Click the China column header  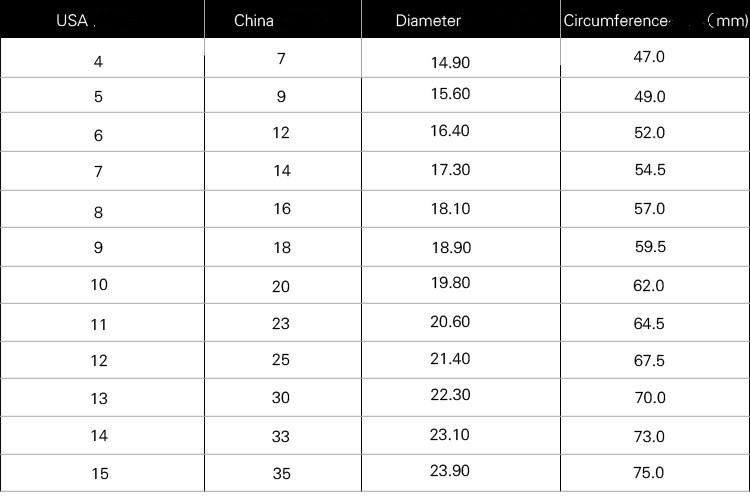click(254, 21)
